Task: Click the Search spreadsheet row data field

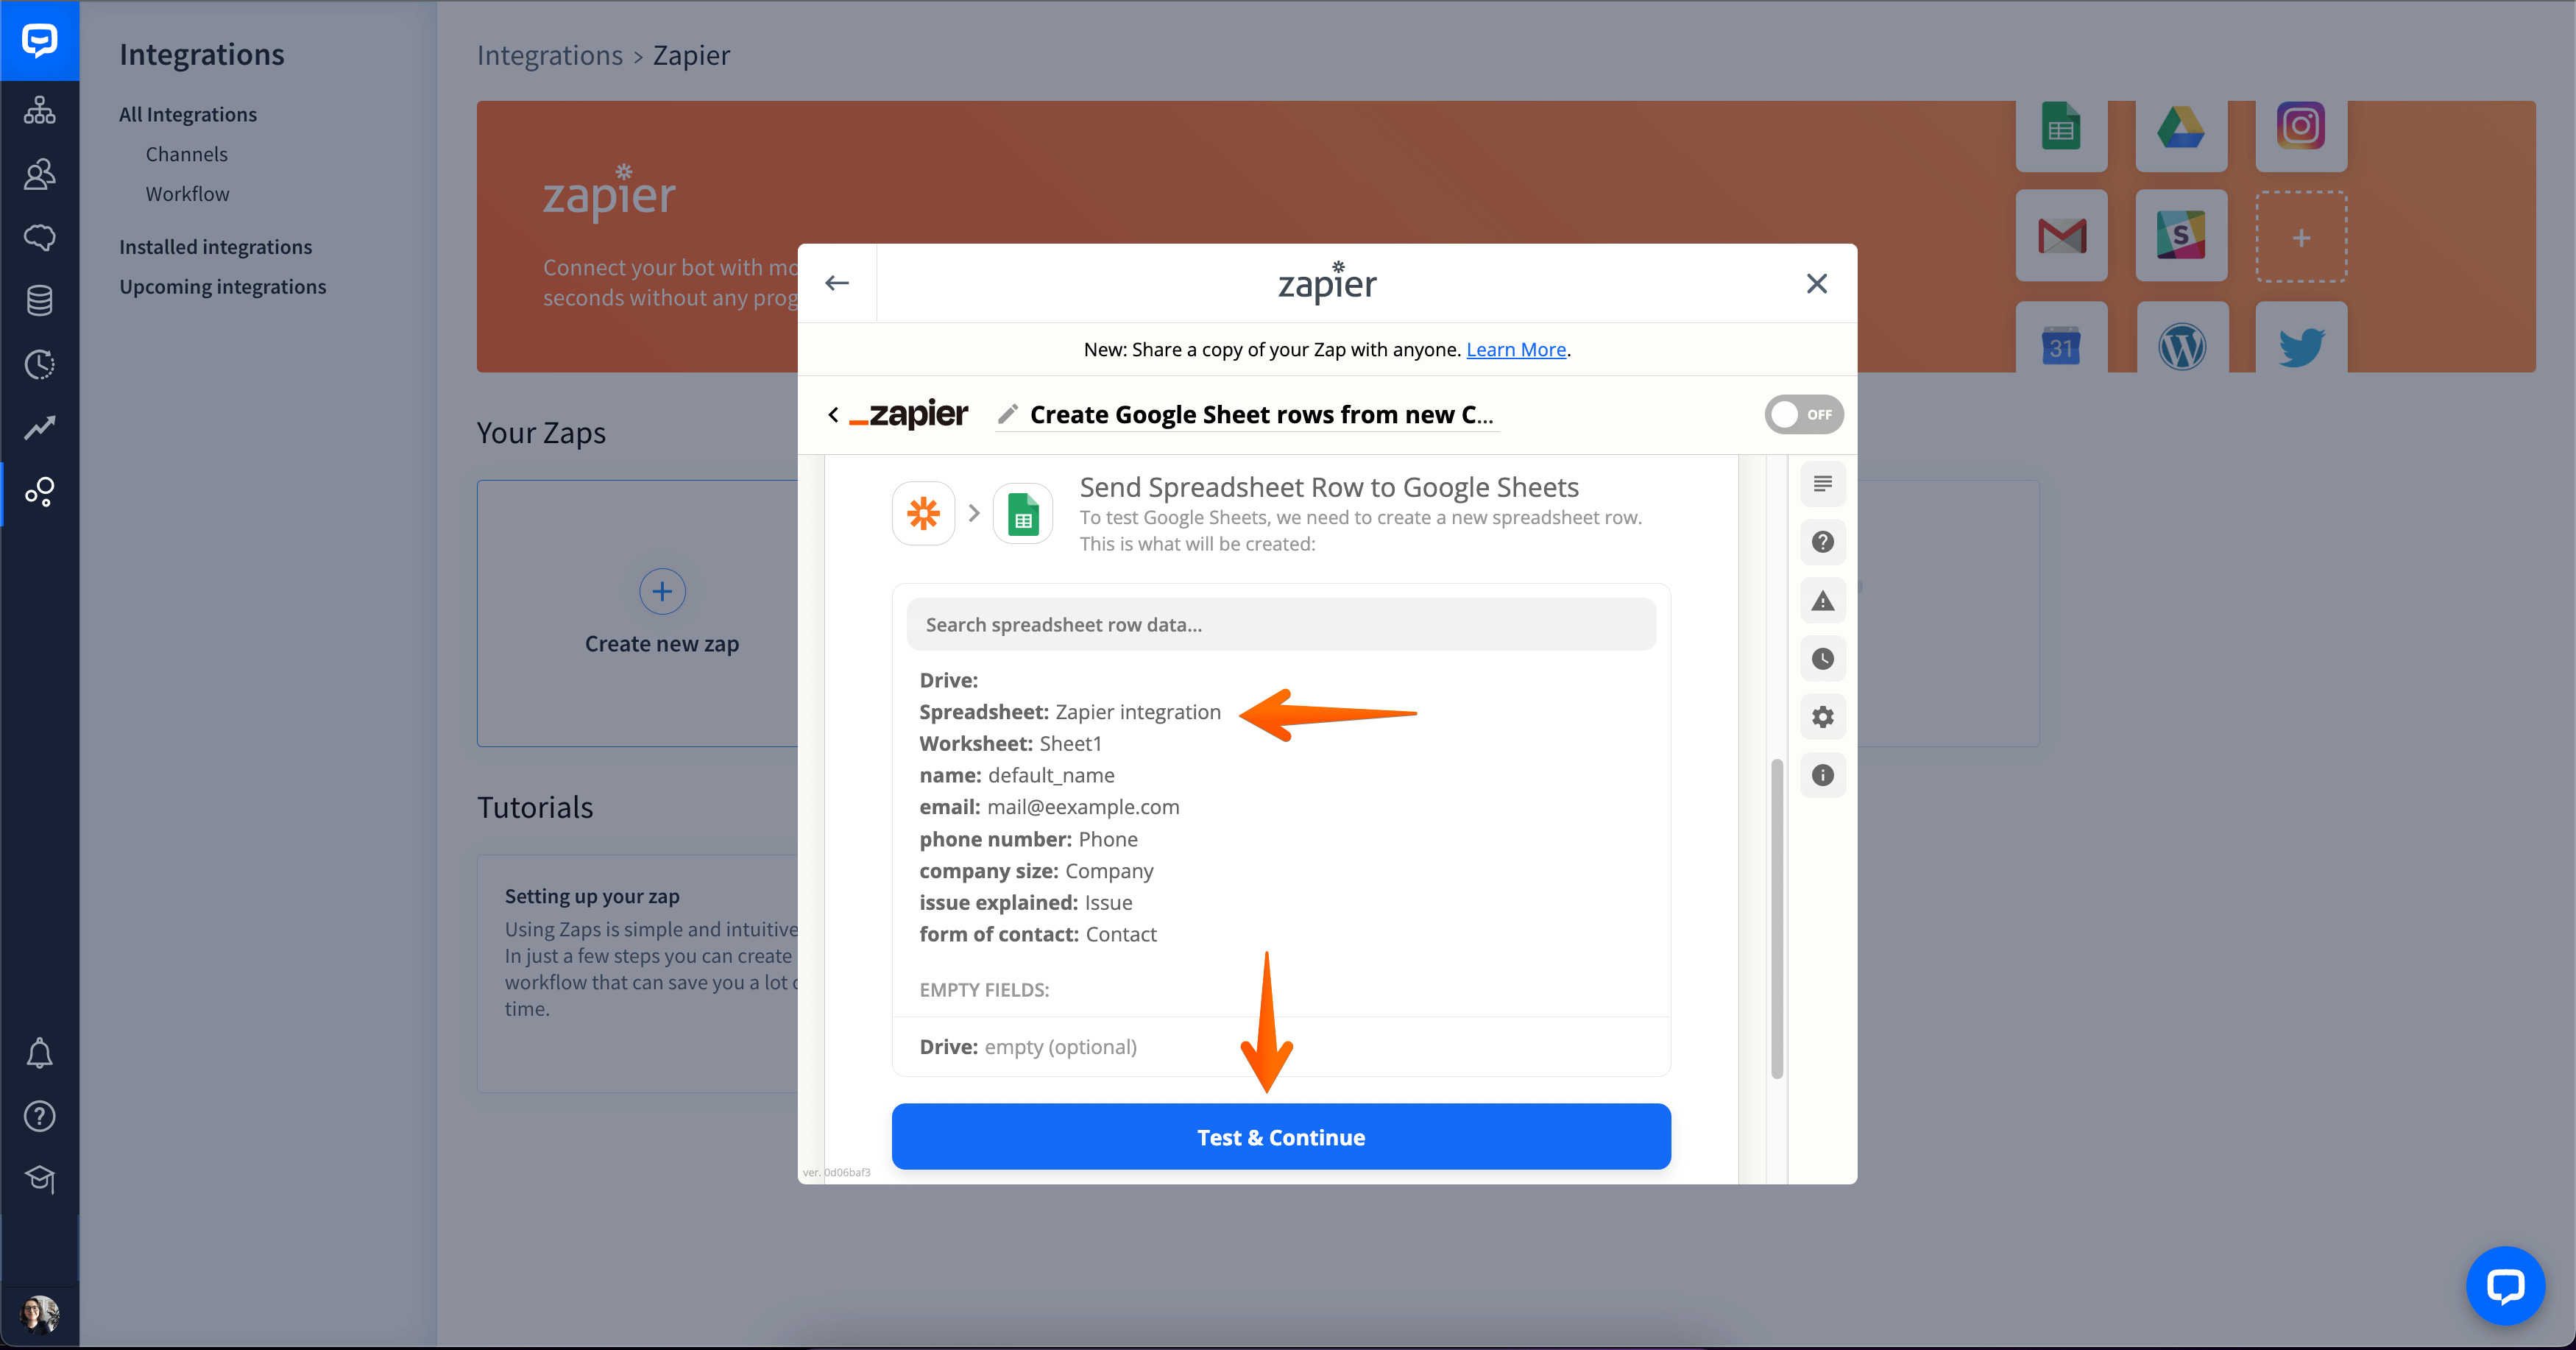Action: [1281, 625]
